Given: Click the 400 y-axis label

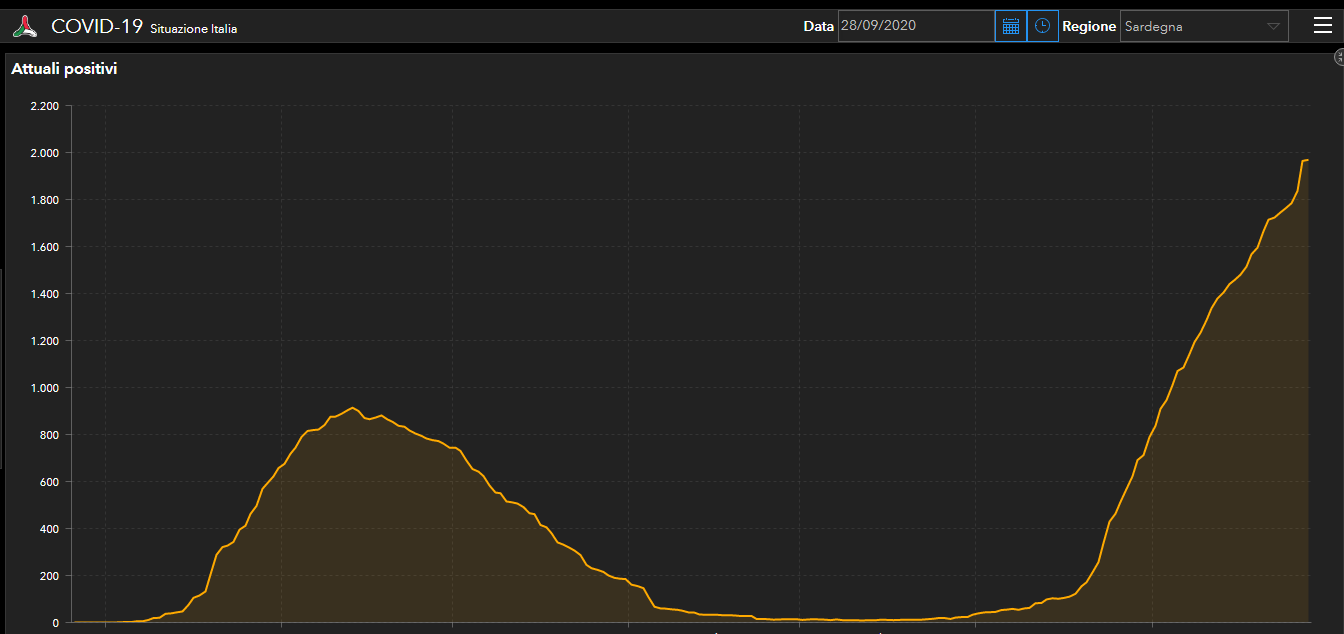Looking at the screenshot, I should (49, 529).
